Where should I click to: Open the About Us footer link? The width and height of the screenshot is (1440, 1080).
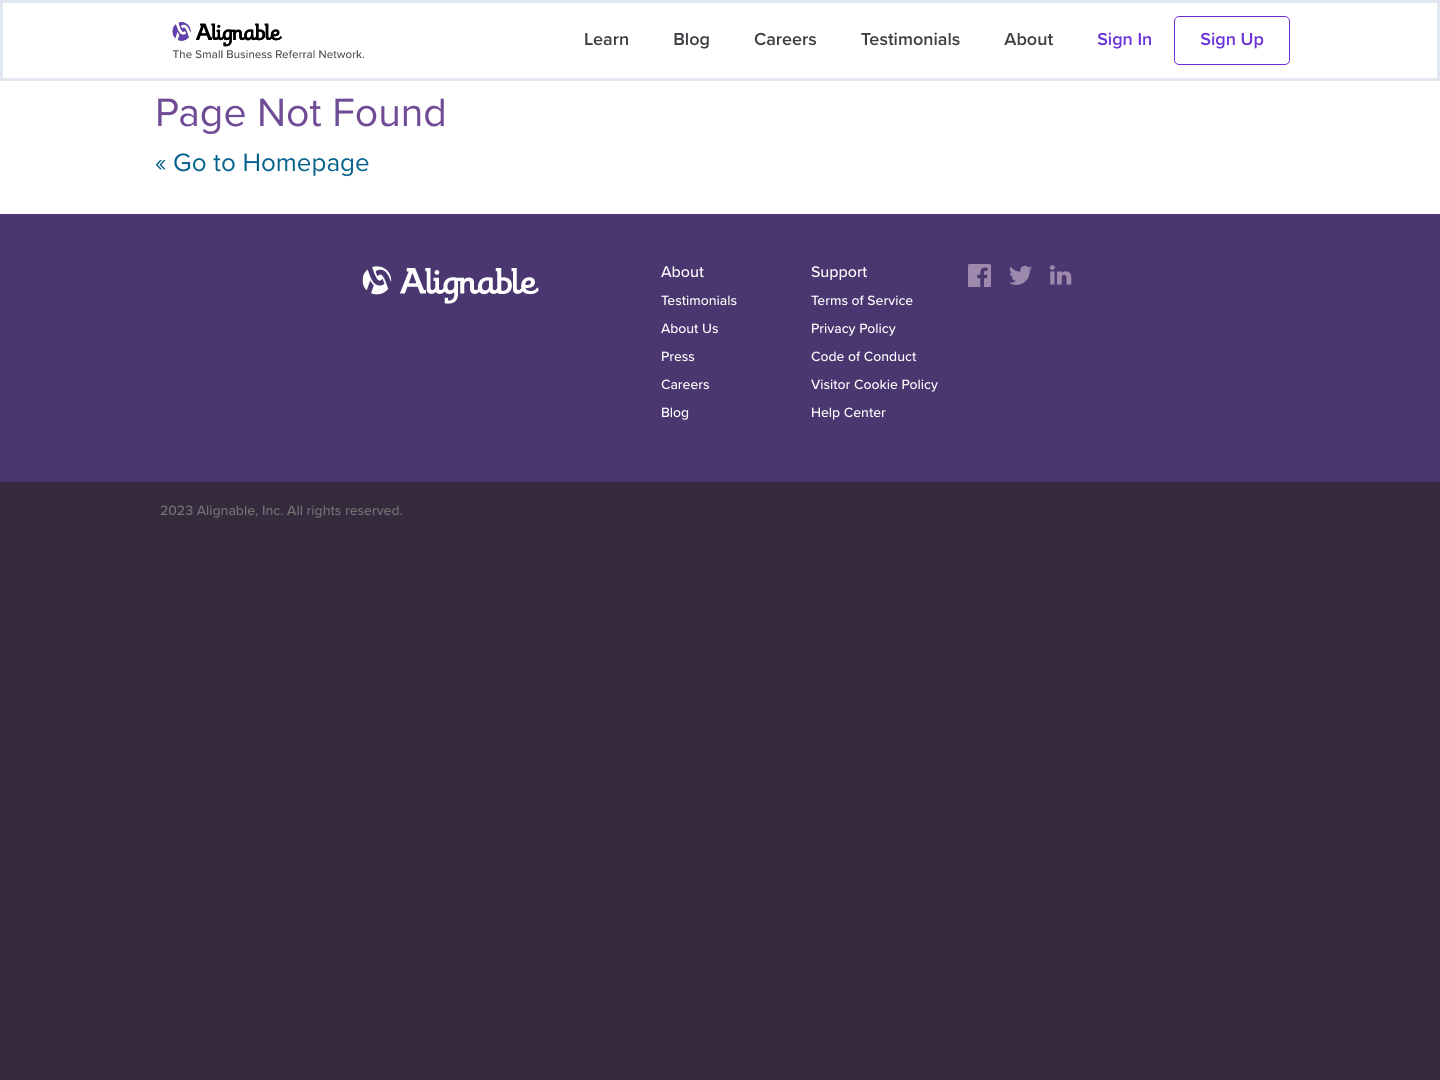689,329
